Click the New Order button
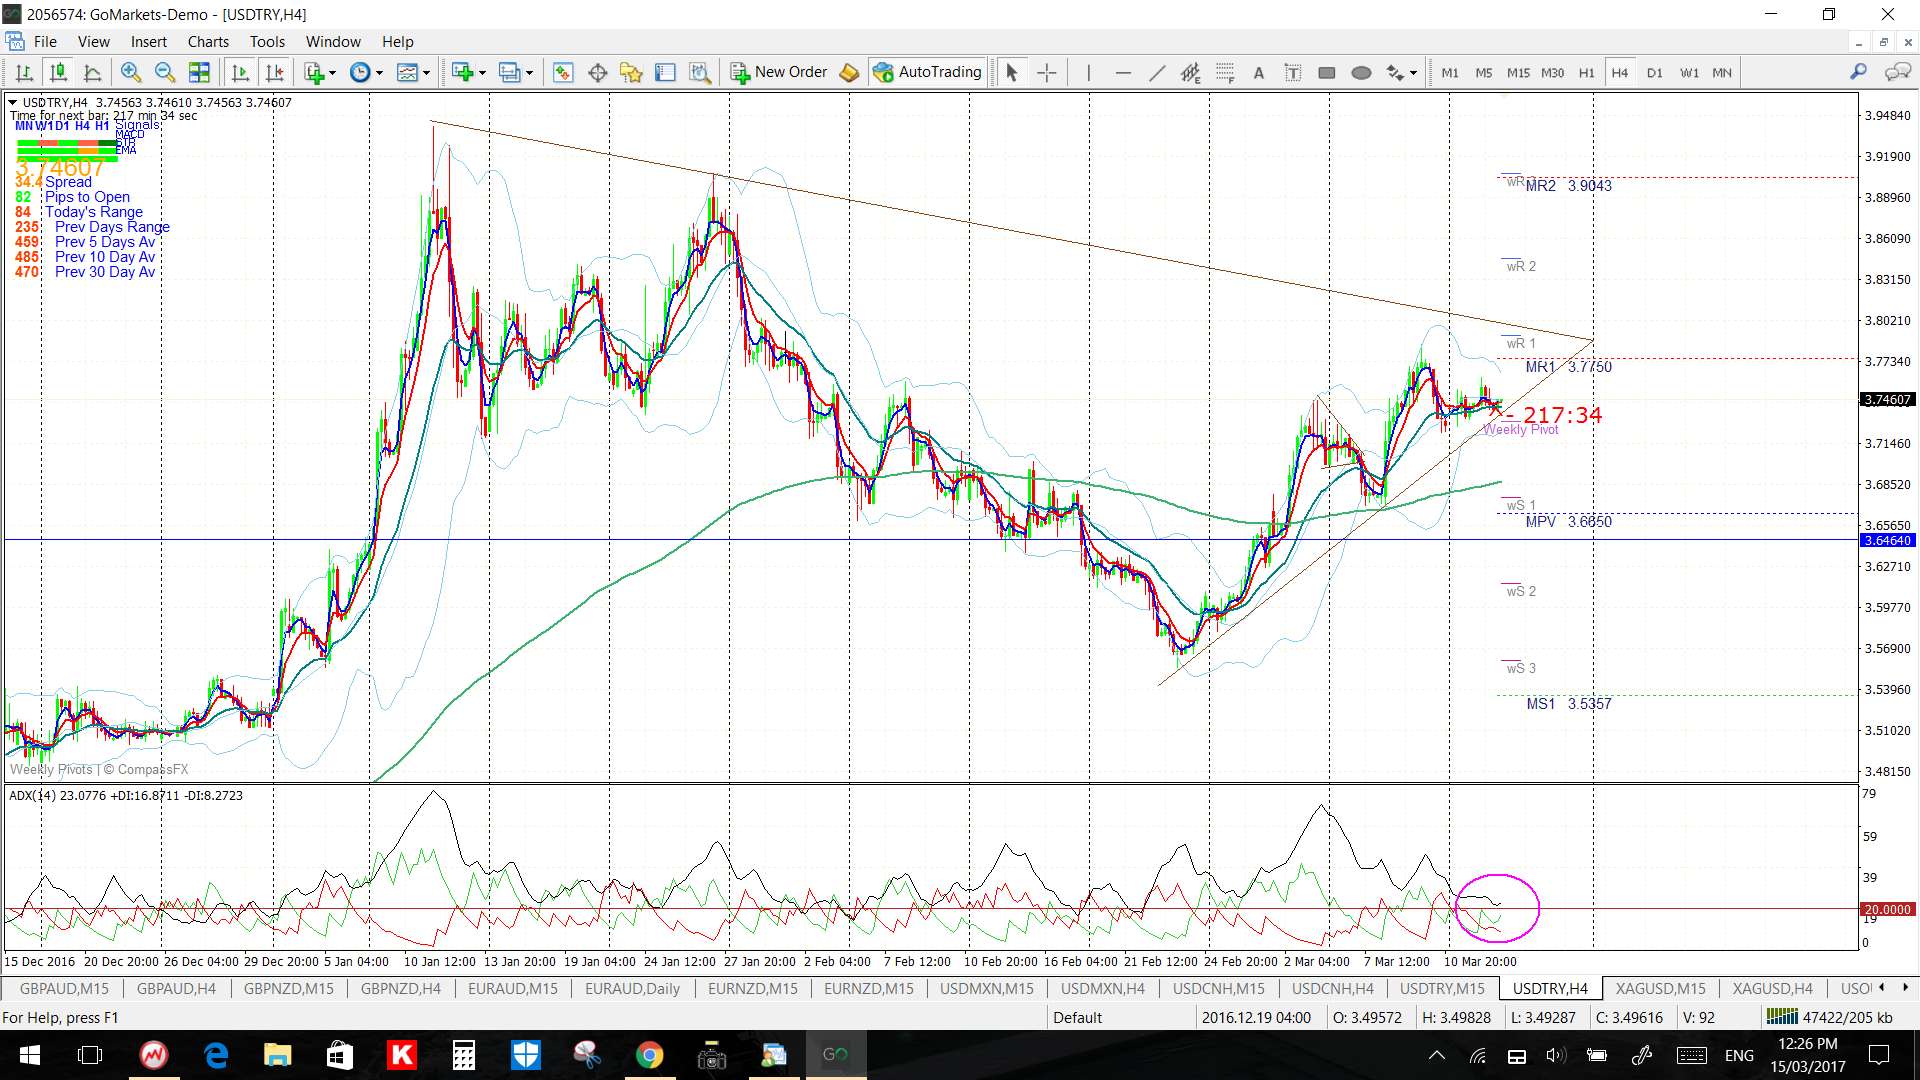The height and width of the screenshot is (1080, 1920). (x=779, y=72)
